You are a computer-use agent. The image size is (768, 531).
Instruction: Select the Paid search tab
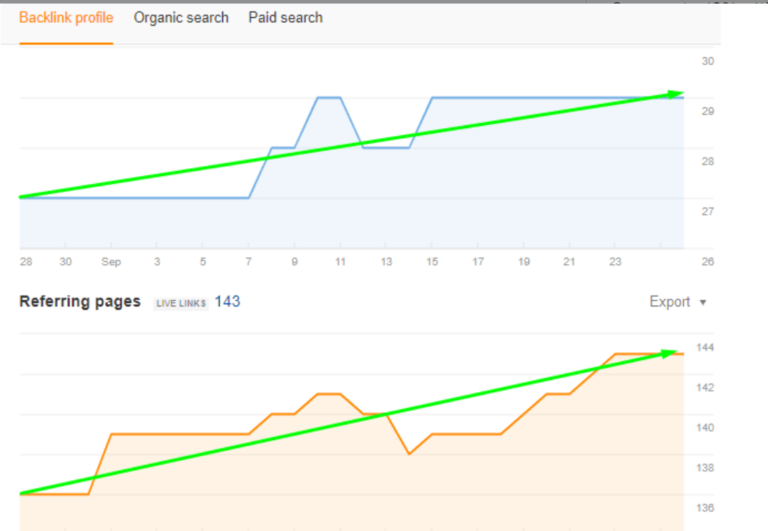click(285, 18)
